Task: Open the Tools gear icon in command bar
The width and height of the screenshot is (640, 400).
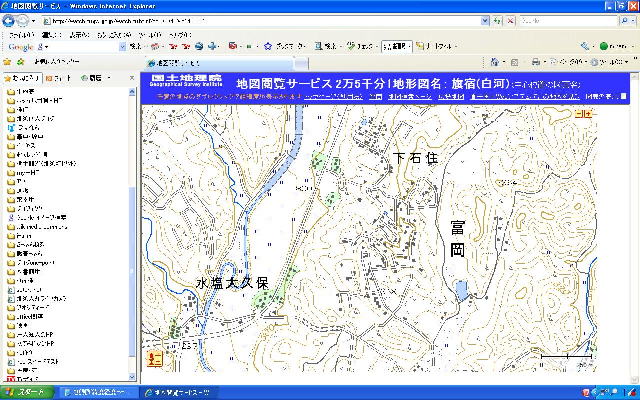Action: tap(594, 62)
